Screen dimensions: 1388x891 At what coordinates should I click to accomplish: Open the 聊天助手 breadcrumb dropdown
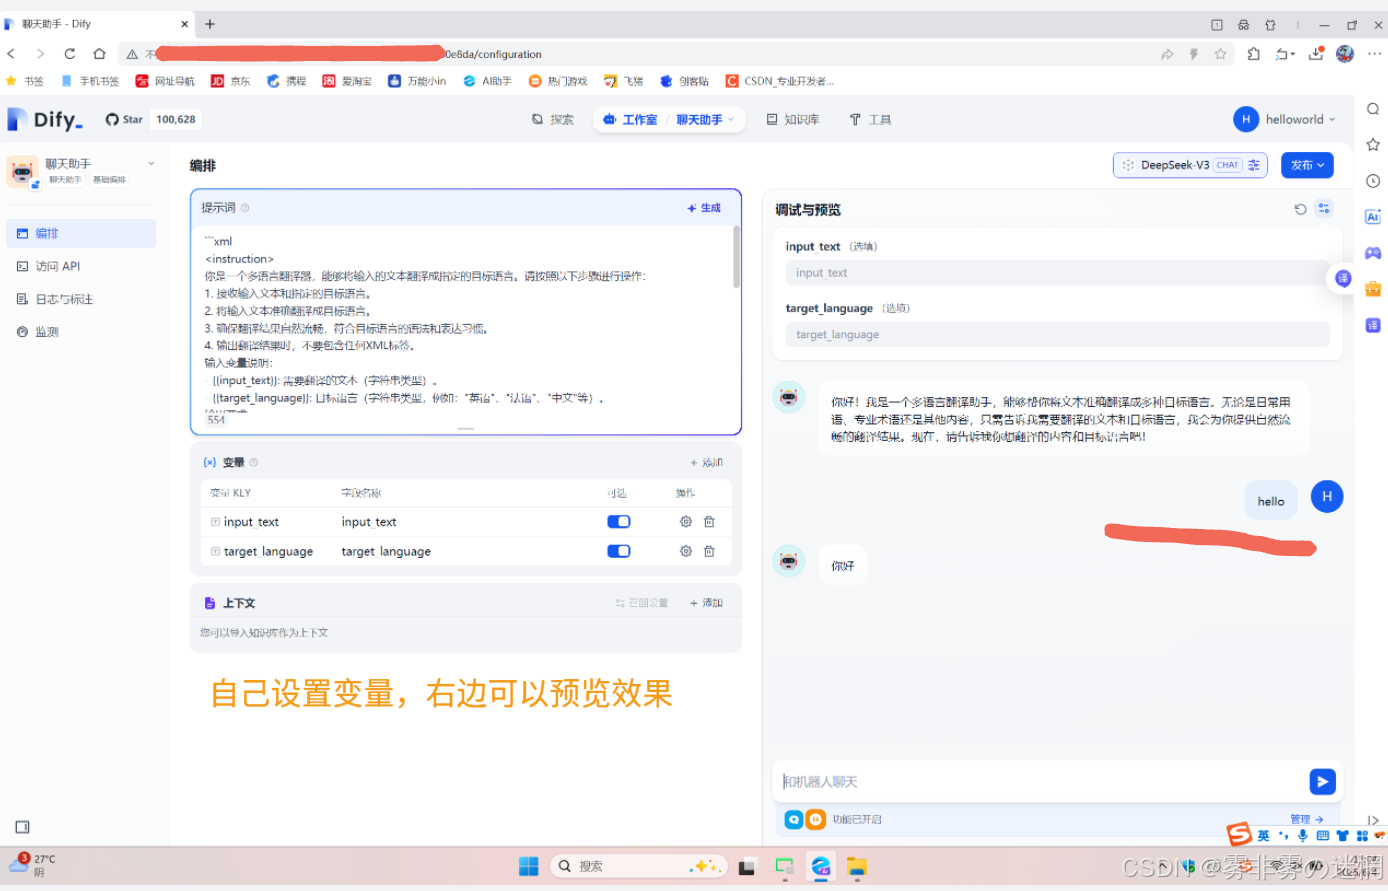705,119
